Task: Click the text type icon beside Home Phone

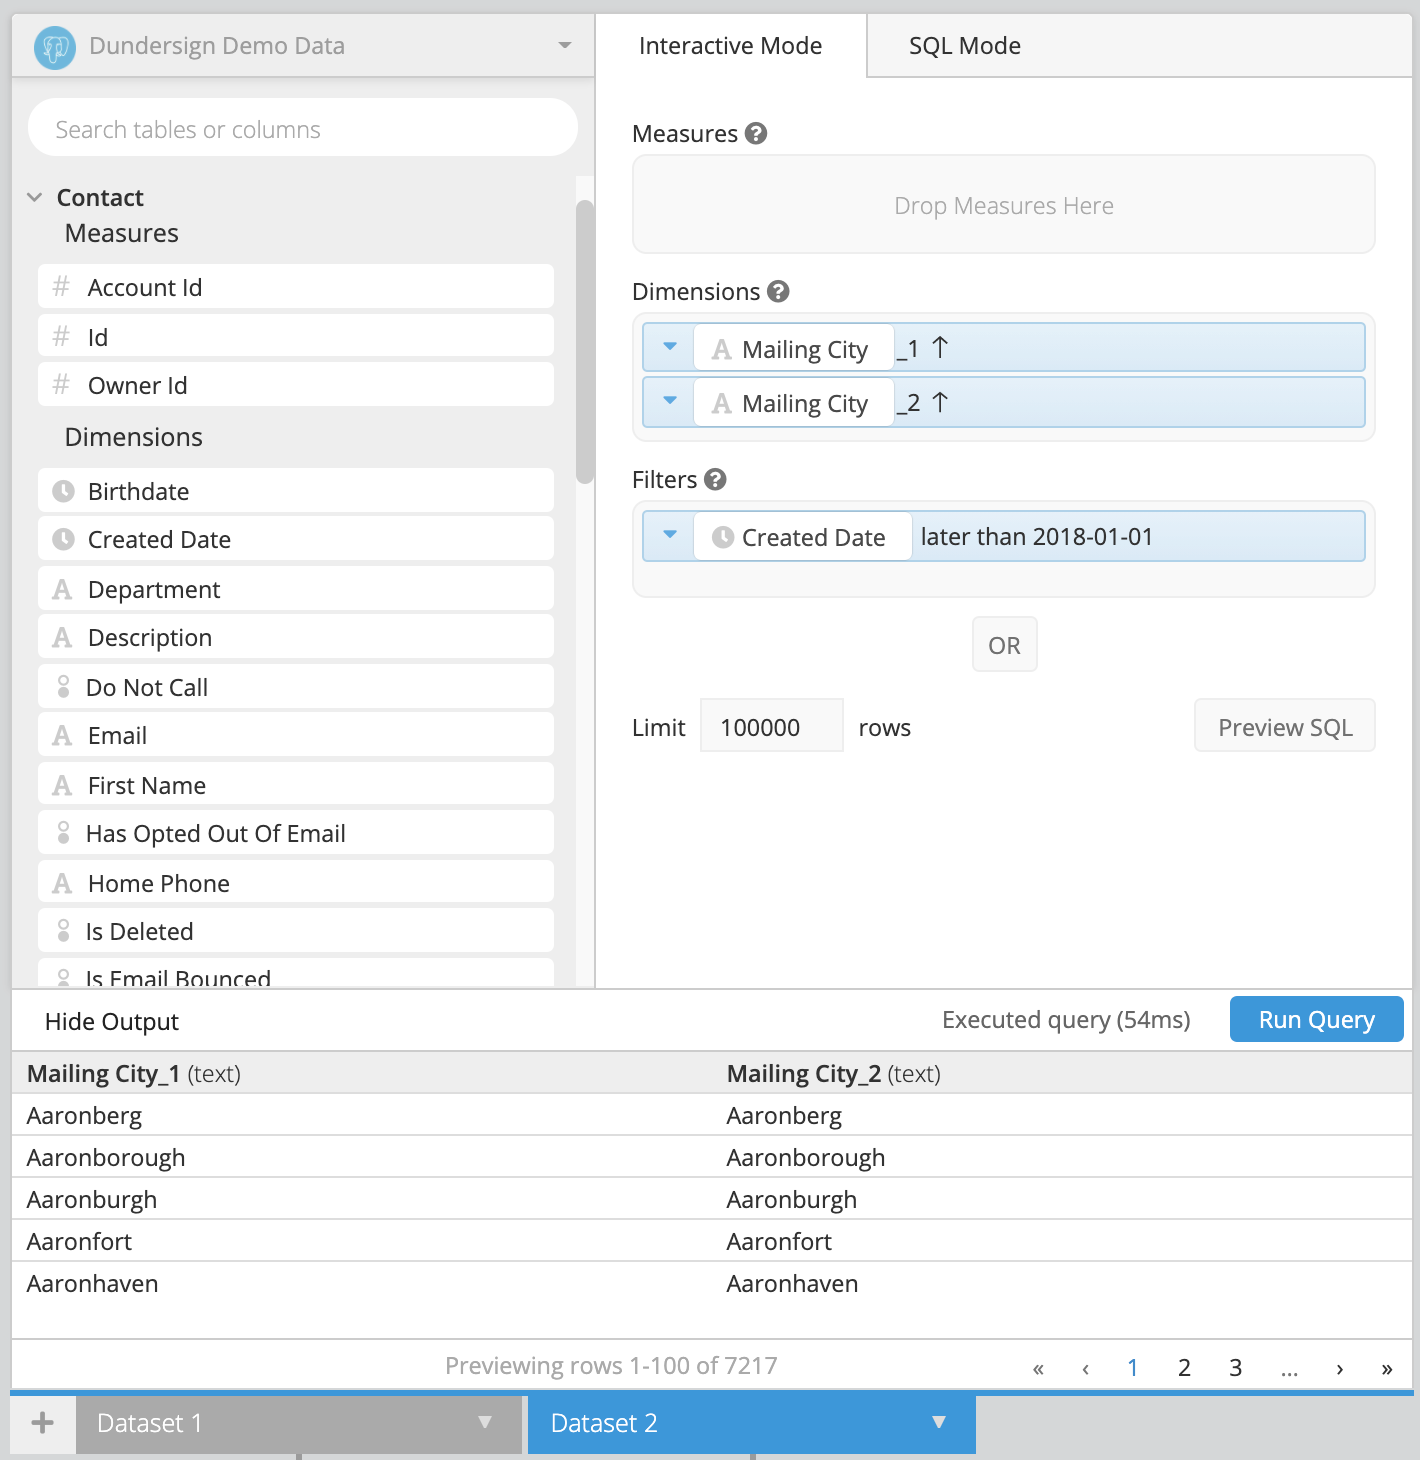Action: point(62,884)
